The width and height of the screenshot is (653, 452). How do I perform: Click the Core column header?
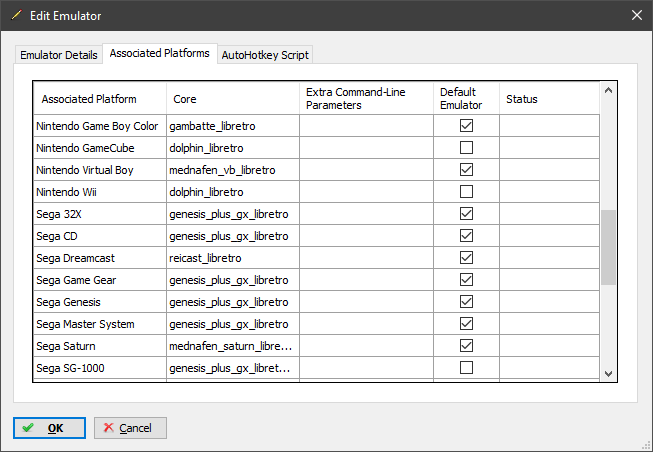coord(233,99)
